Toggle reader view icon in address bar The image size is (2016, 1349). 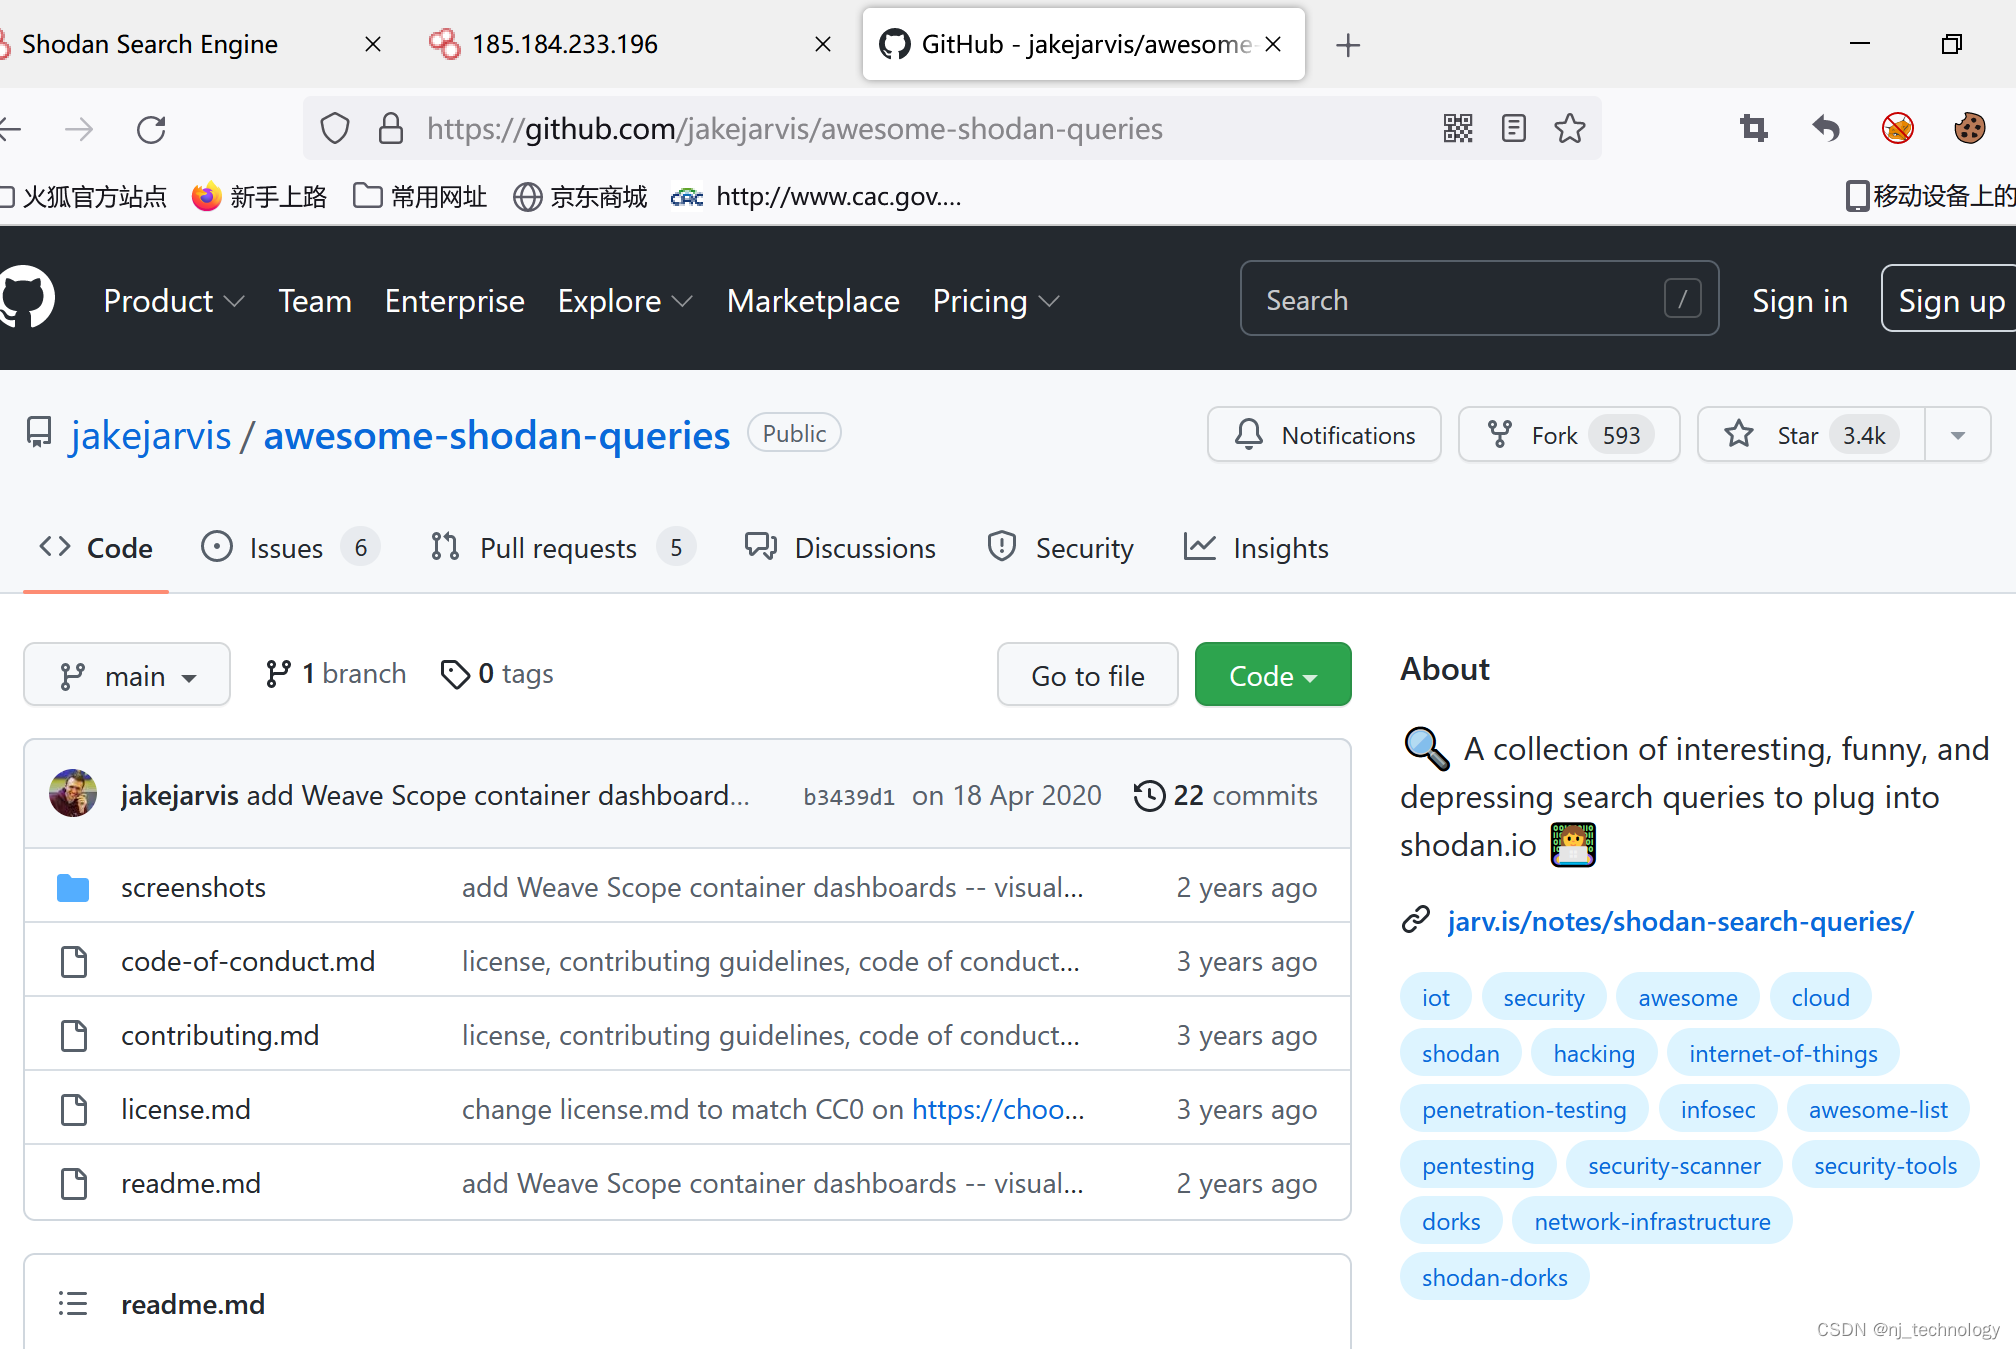pos(1514,128)
